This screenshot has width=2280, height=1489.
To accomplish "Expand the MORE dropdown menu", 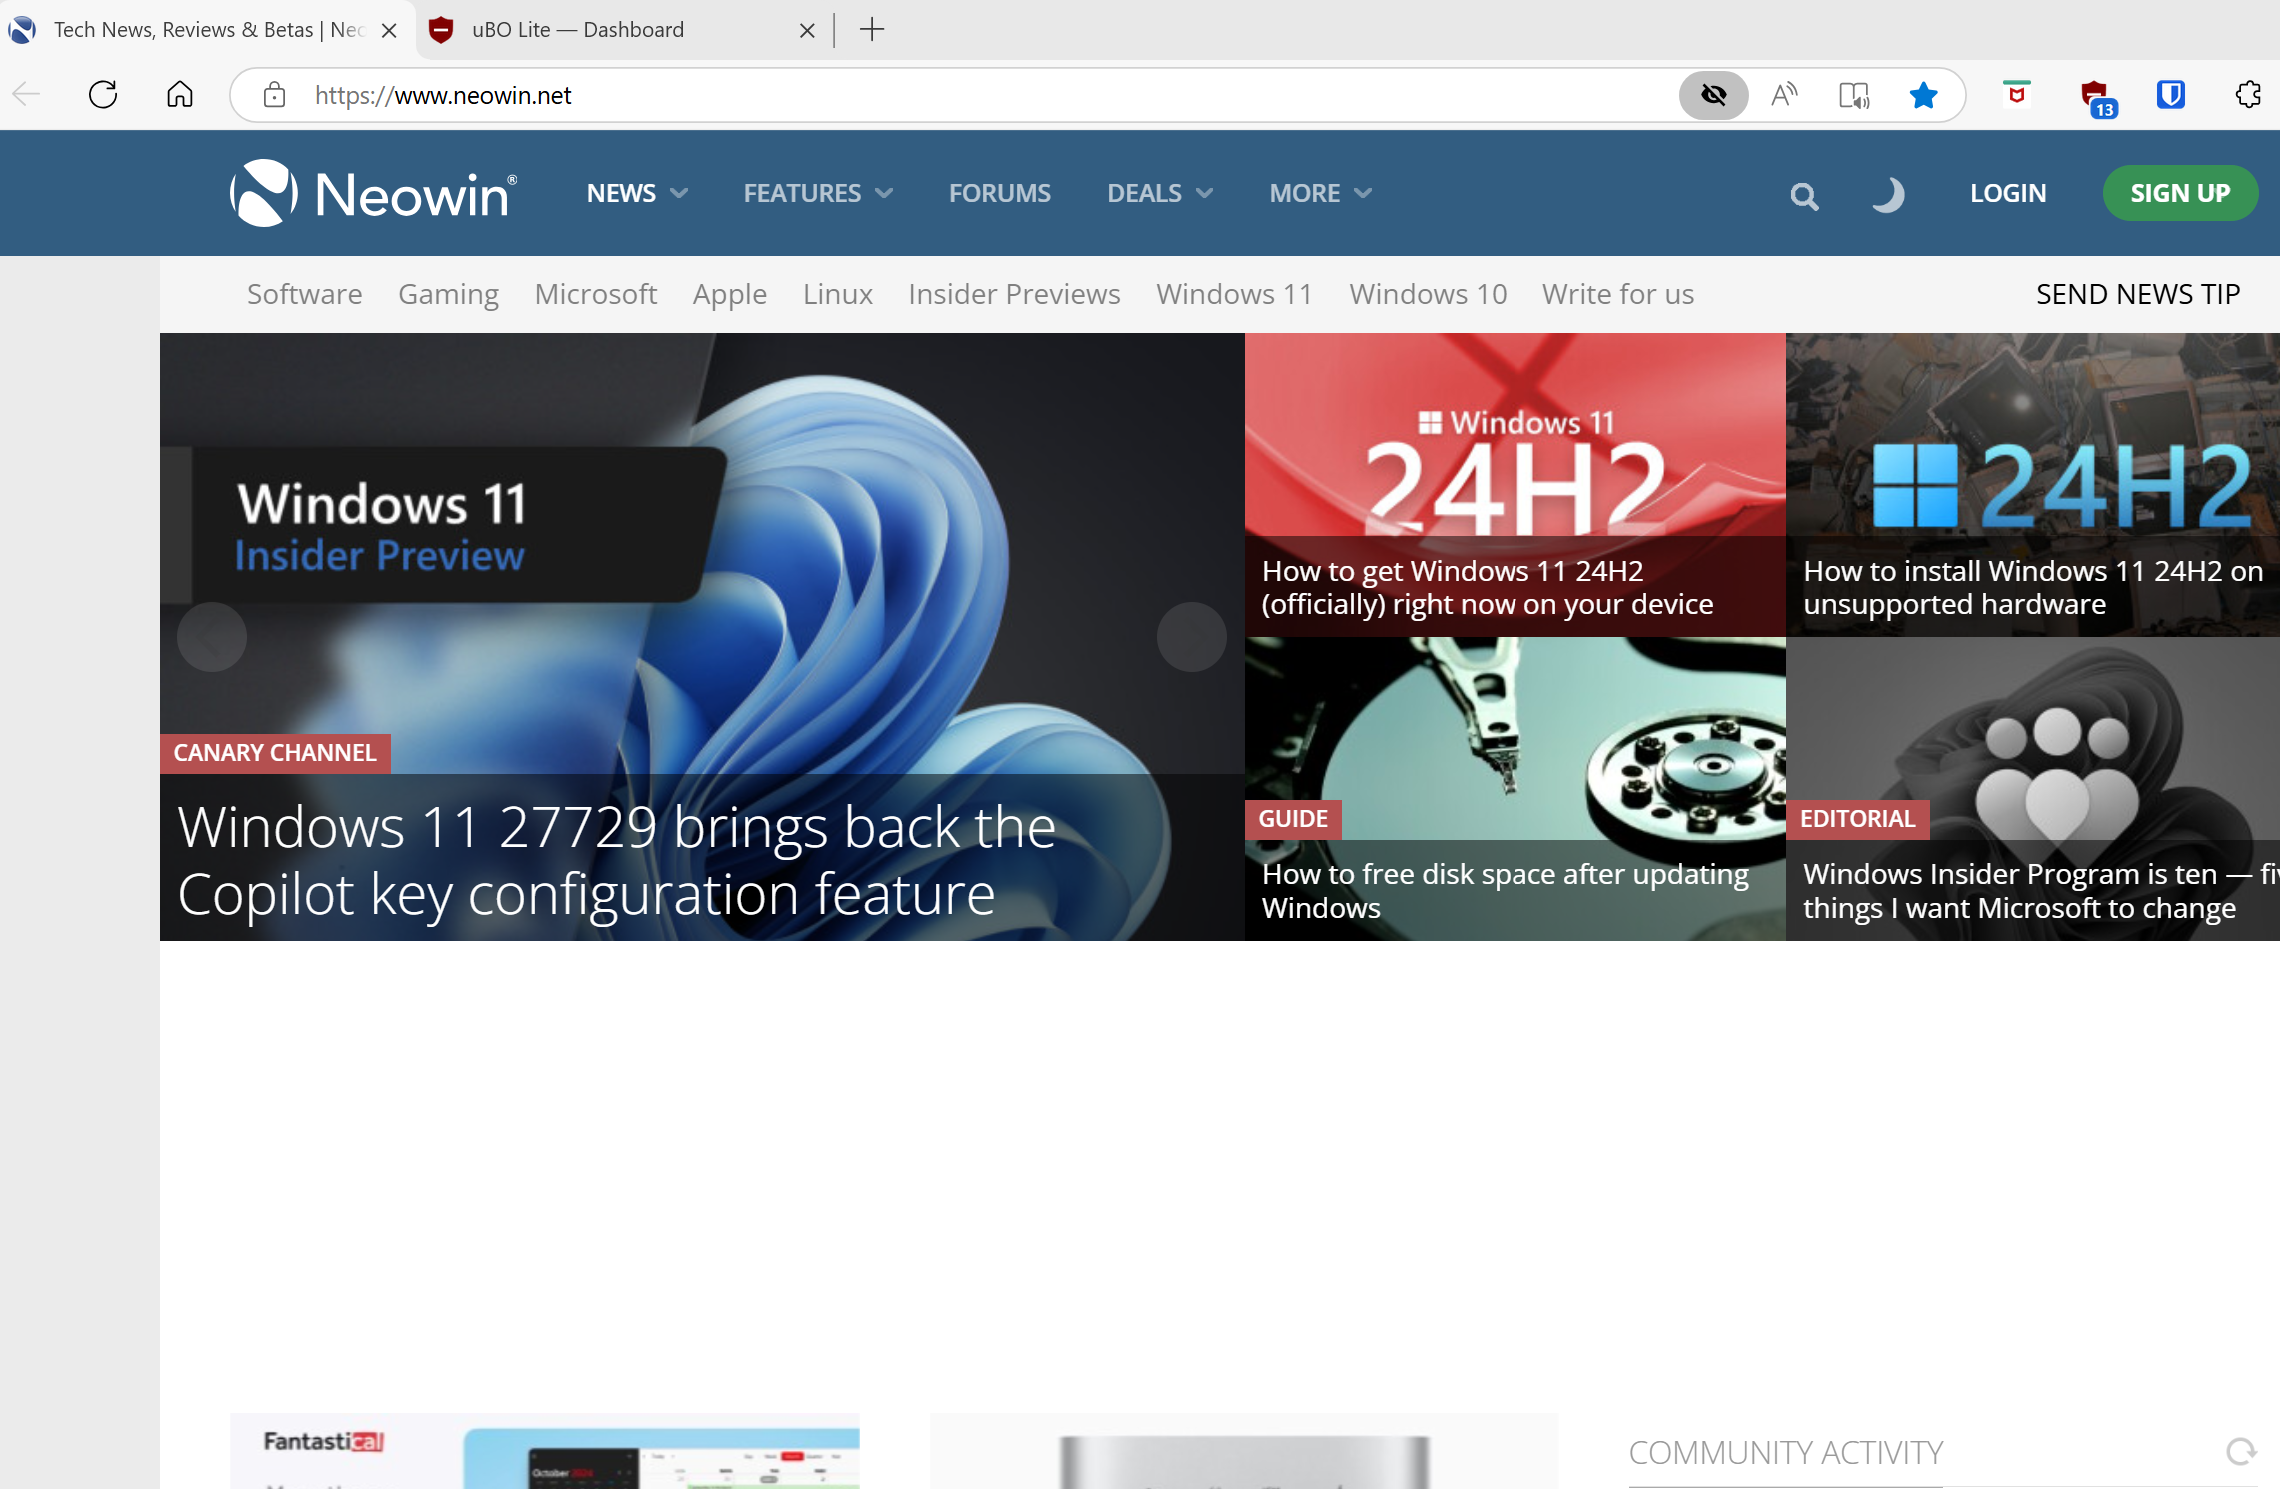I will pos(1320,193).
